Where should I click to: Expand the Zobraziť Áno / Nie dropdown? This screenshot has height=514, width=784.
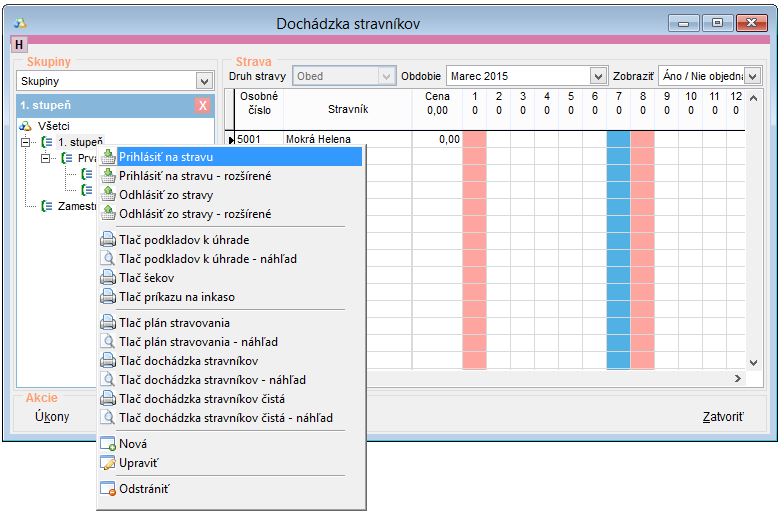tap(752, 76)
